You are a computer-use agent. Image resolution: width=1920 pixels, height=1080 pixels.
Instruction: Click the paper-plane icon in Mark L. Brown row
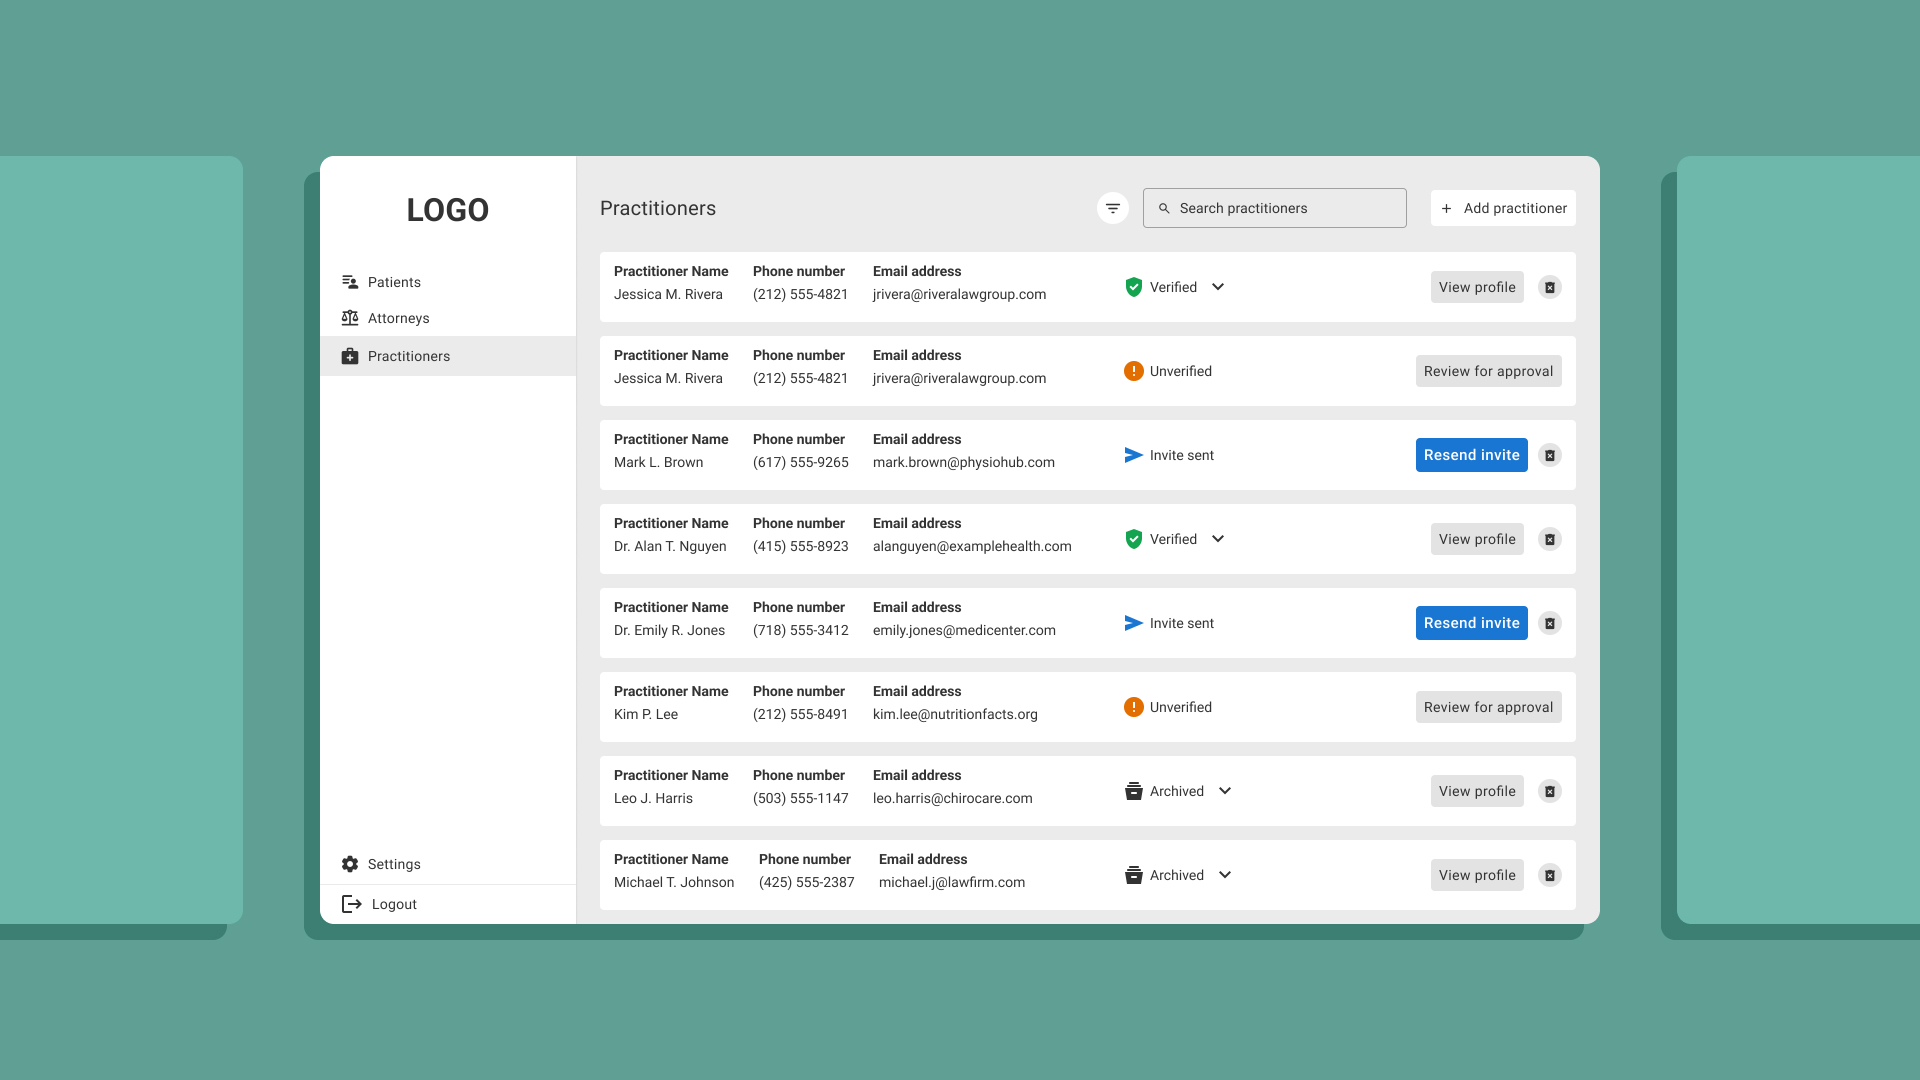(x=1133, y=455)
